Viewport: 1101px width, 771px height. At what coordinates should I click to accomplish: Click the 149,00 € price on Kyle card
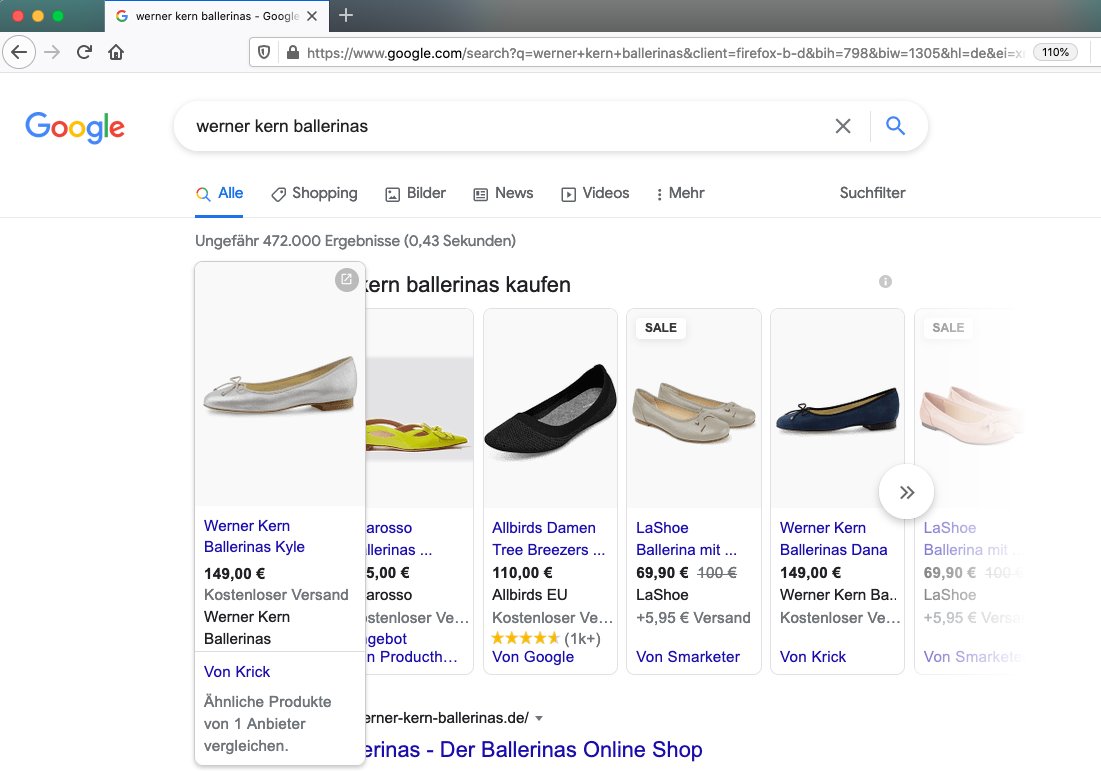(x=235, y=574)
